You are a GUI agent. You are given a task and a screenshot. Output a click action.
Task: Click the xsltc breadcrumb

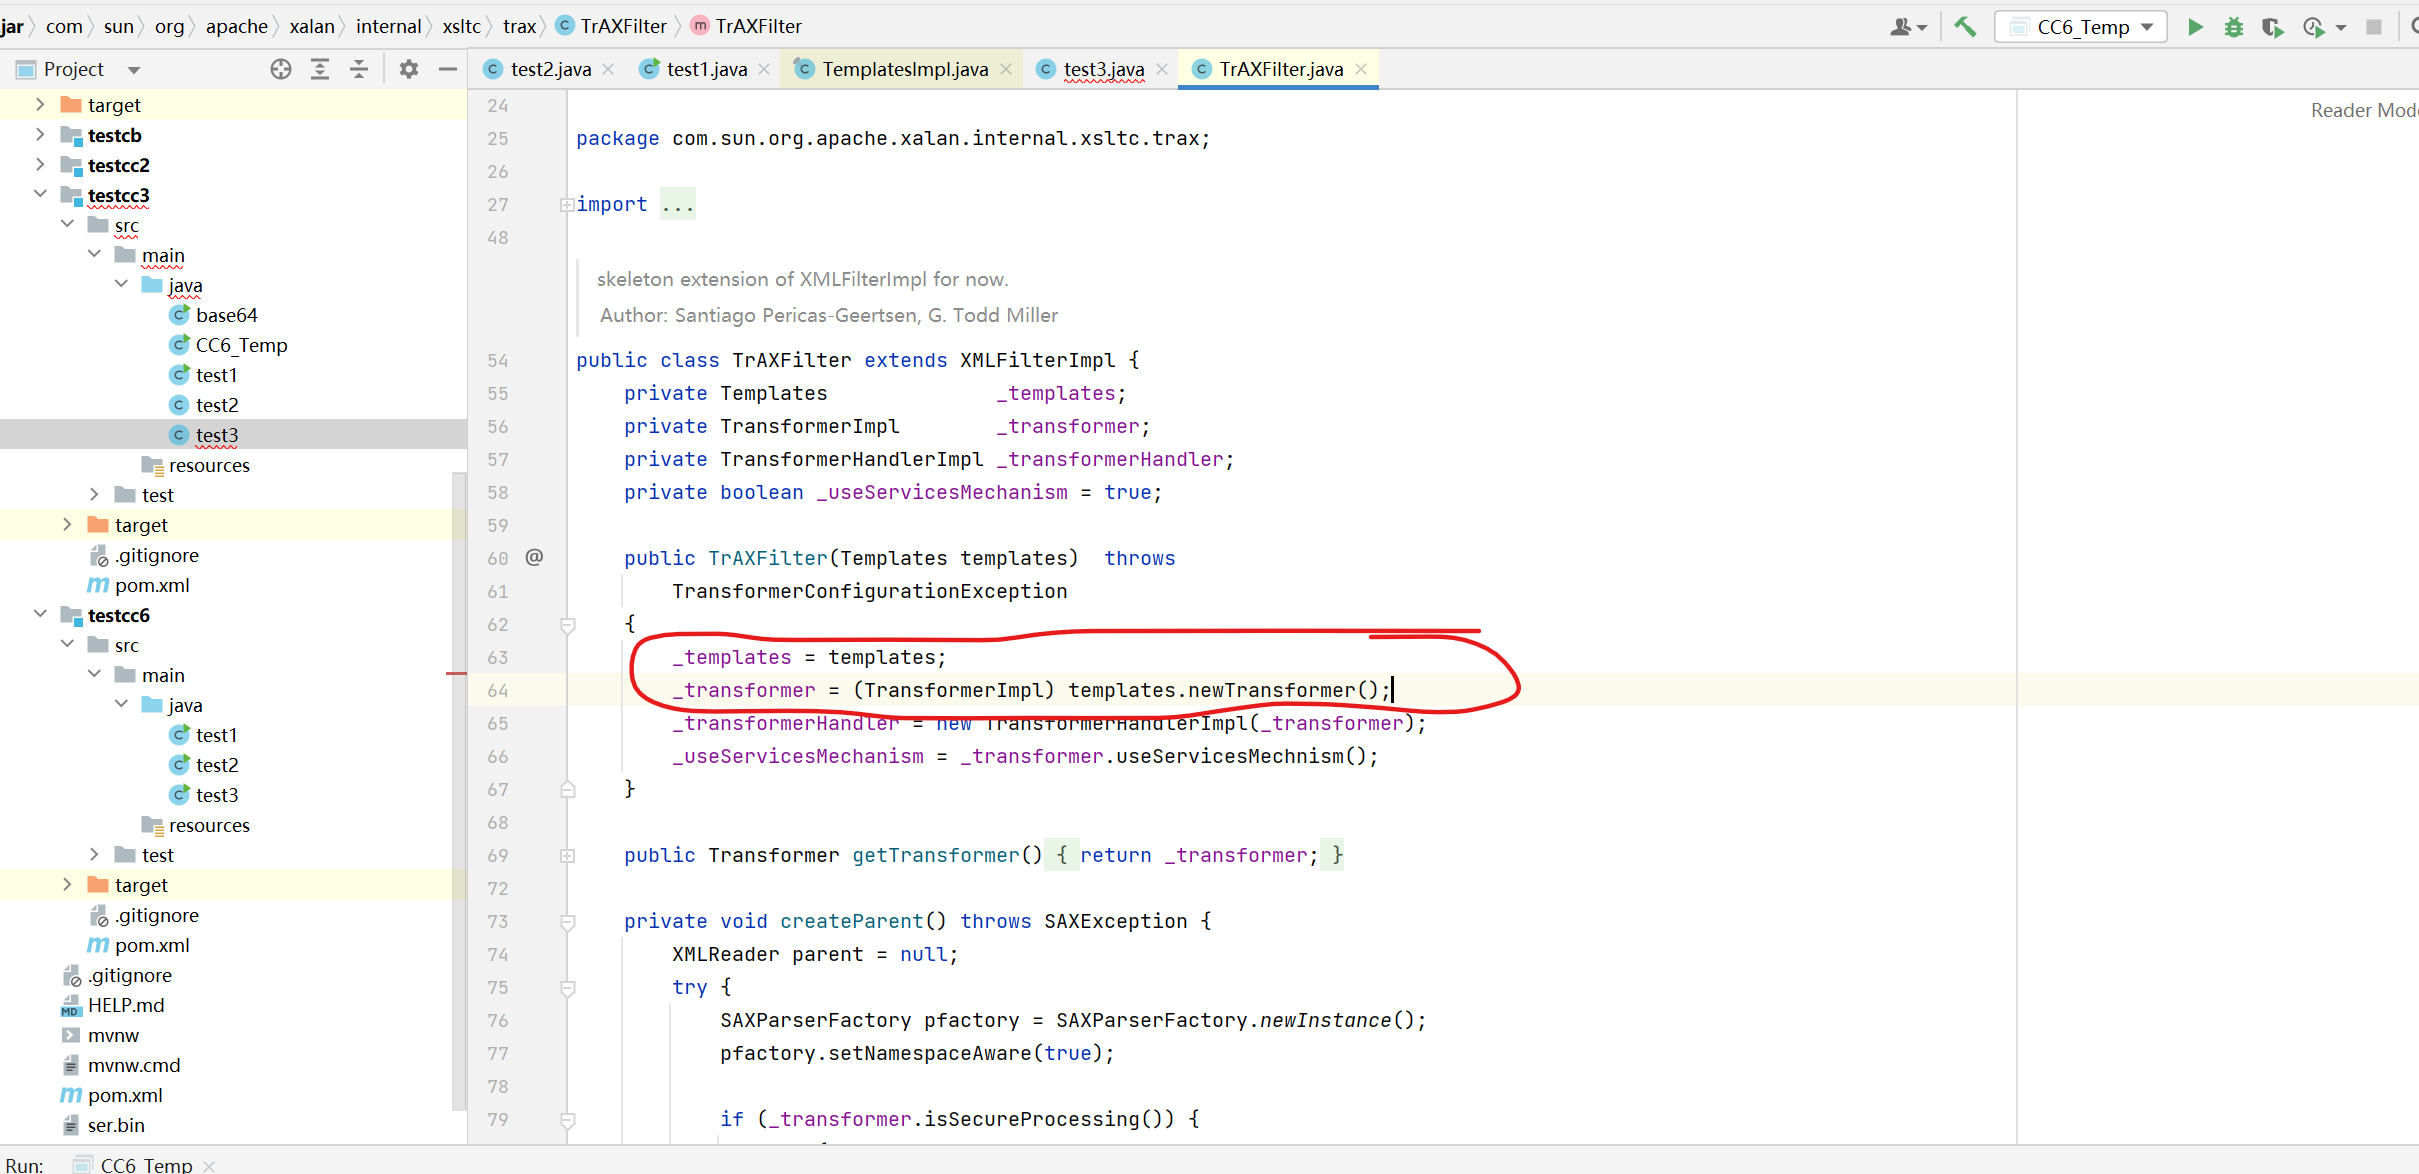461,26
